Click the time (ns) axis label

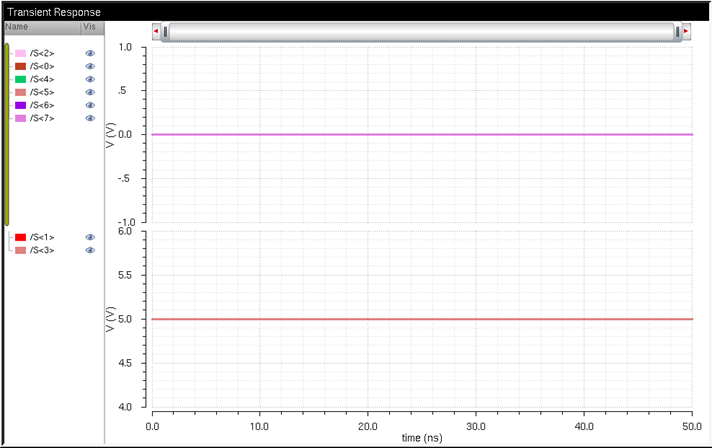(x=422, y=438)
